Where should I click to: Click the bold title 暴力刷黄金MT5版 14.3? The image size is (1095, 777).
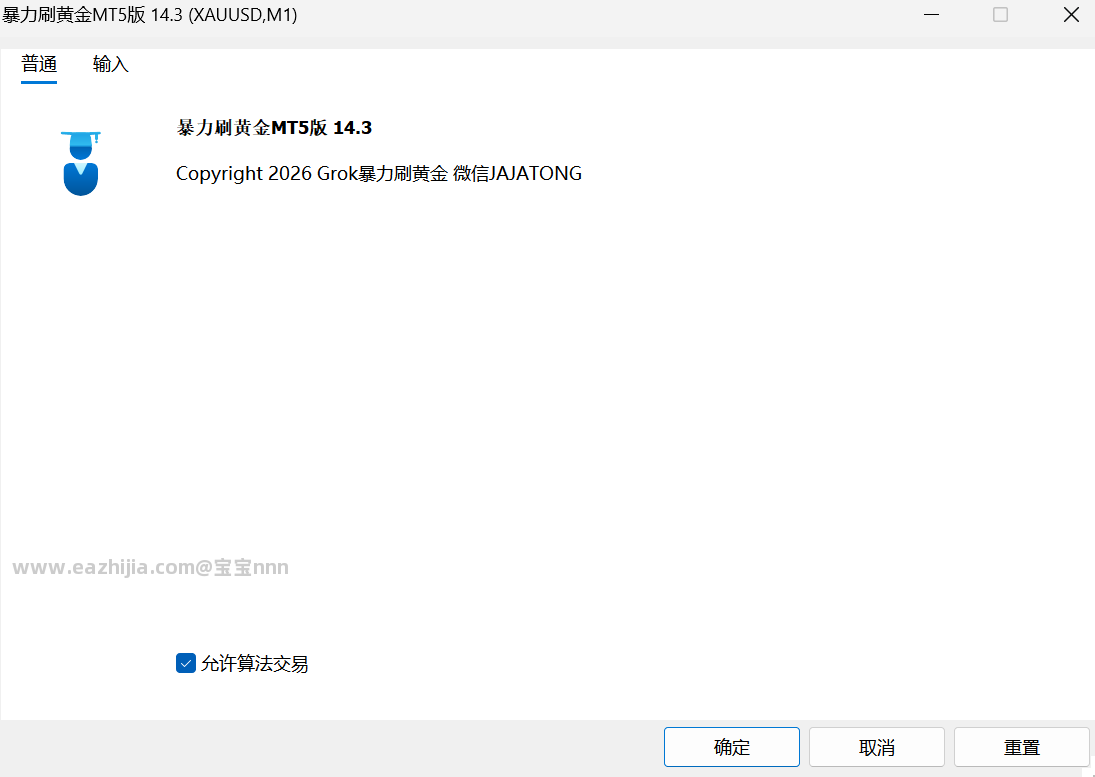[274, 128]
